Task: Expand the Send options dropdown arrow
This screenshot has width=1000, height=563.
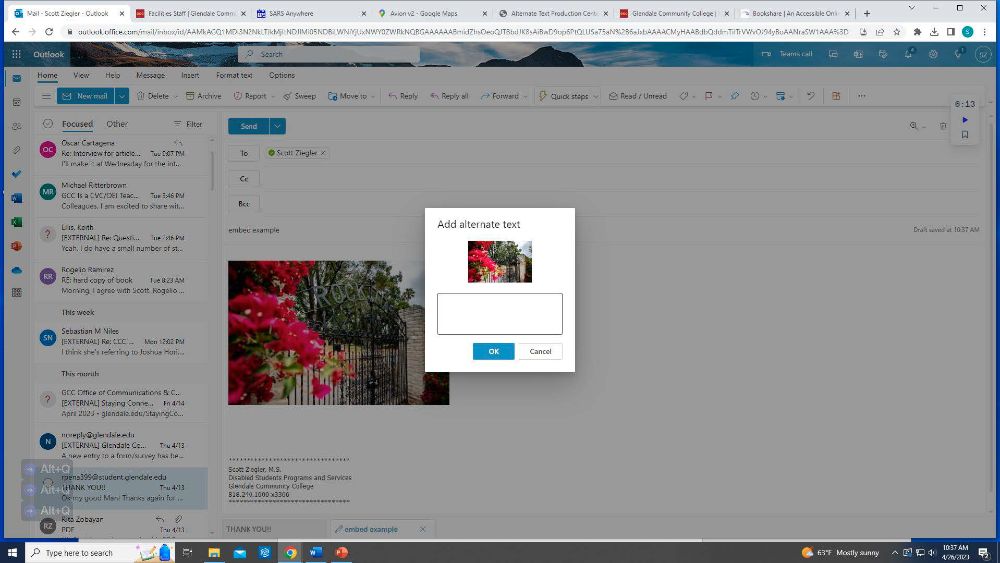Action: [x=277, y=126]
